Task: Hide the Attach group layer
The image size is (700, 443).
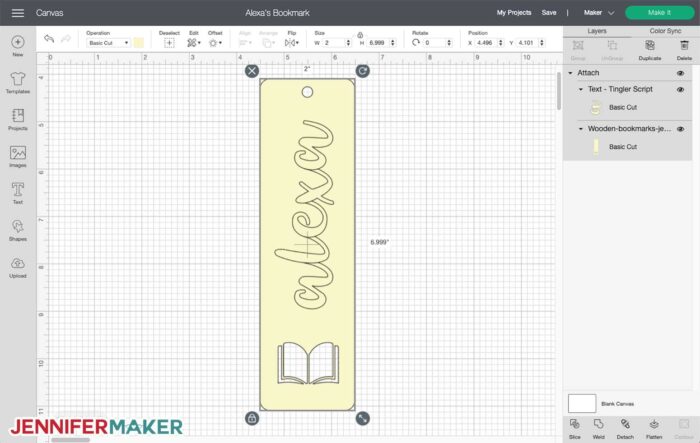Action: (x=680, y=73)
